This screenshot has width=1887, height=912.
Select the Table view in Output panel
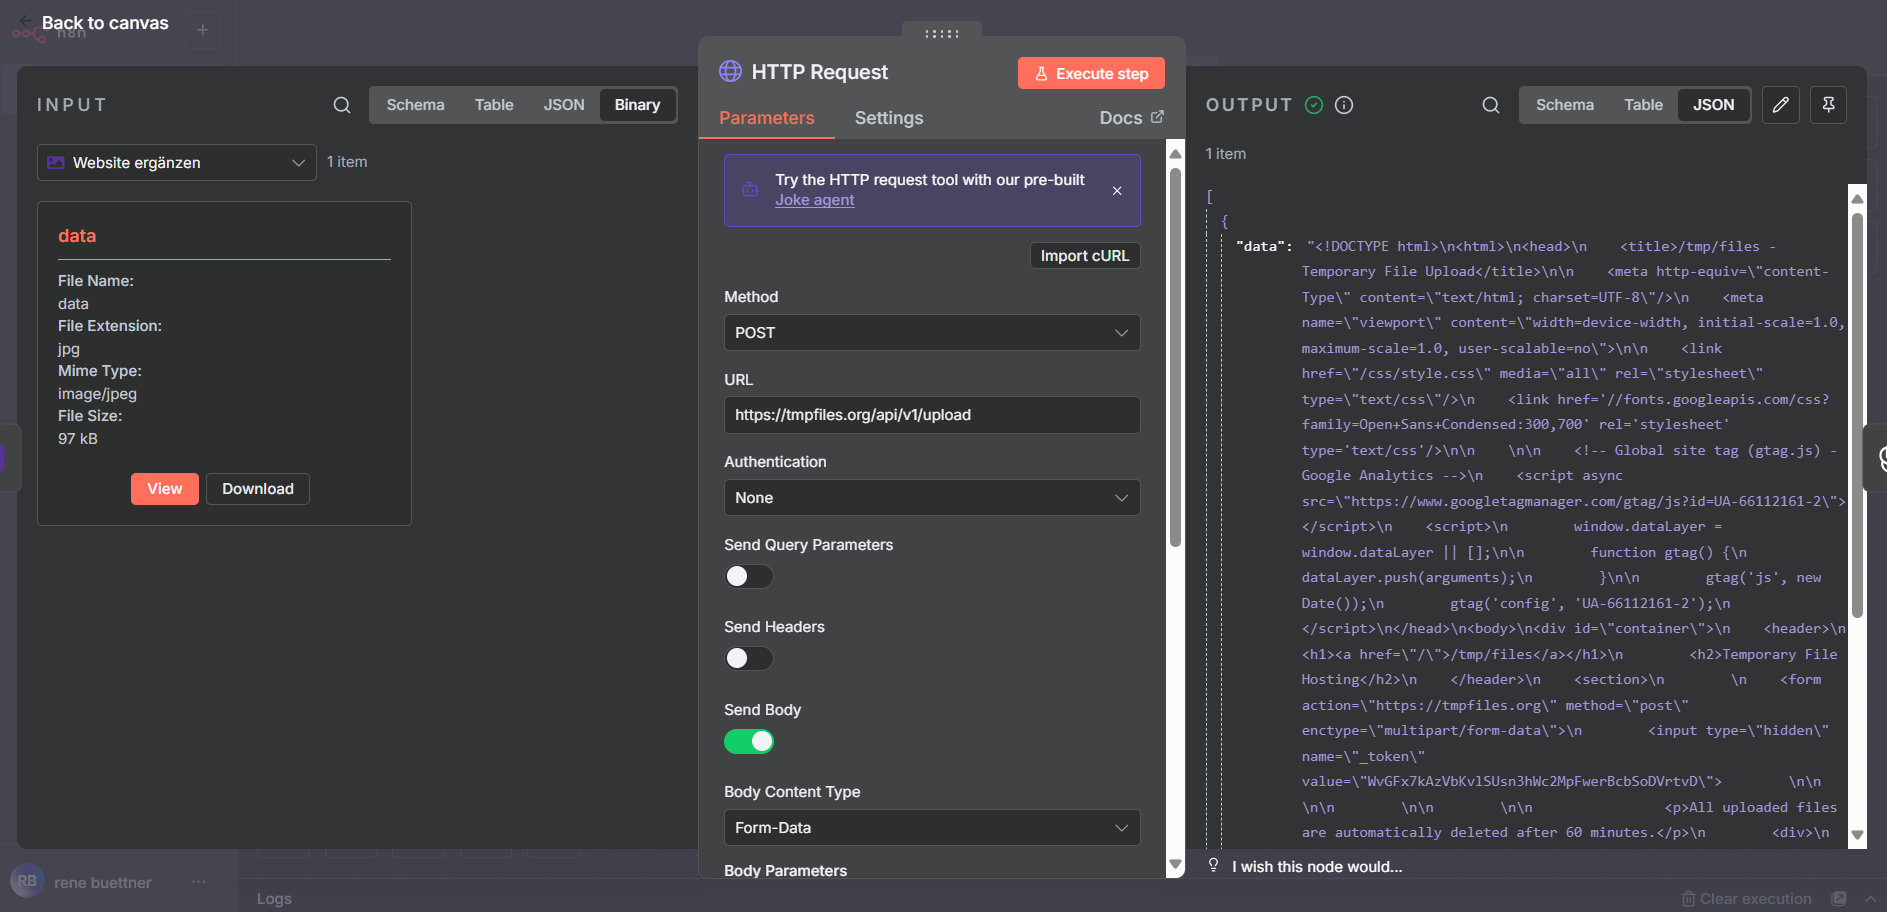[x=1642, y=105]
